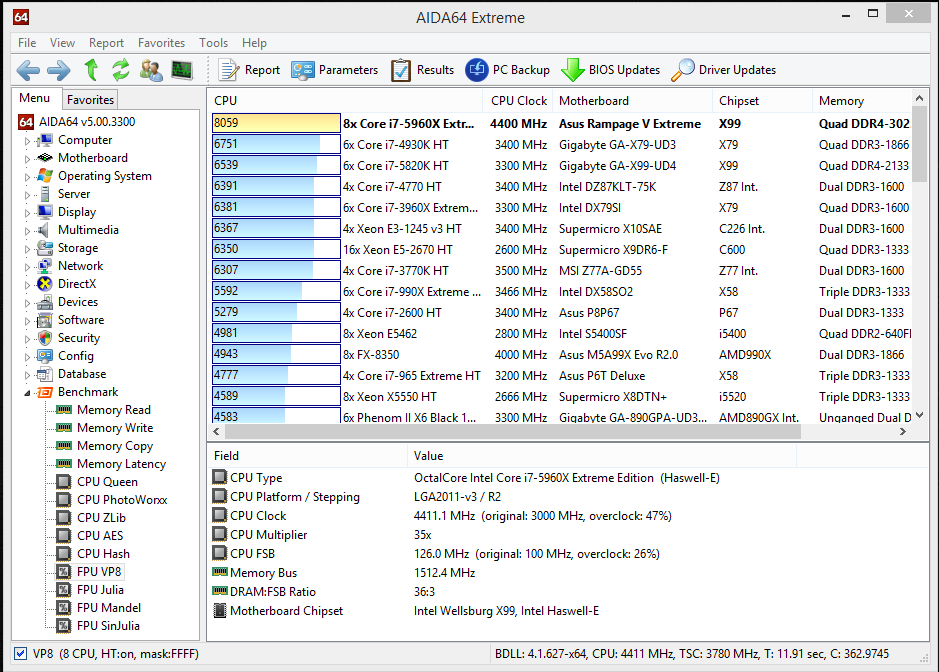939x672 pixels.
Task: Open the Help menu
Action: tap(254, 43)
